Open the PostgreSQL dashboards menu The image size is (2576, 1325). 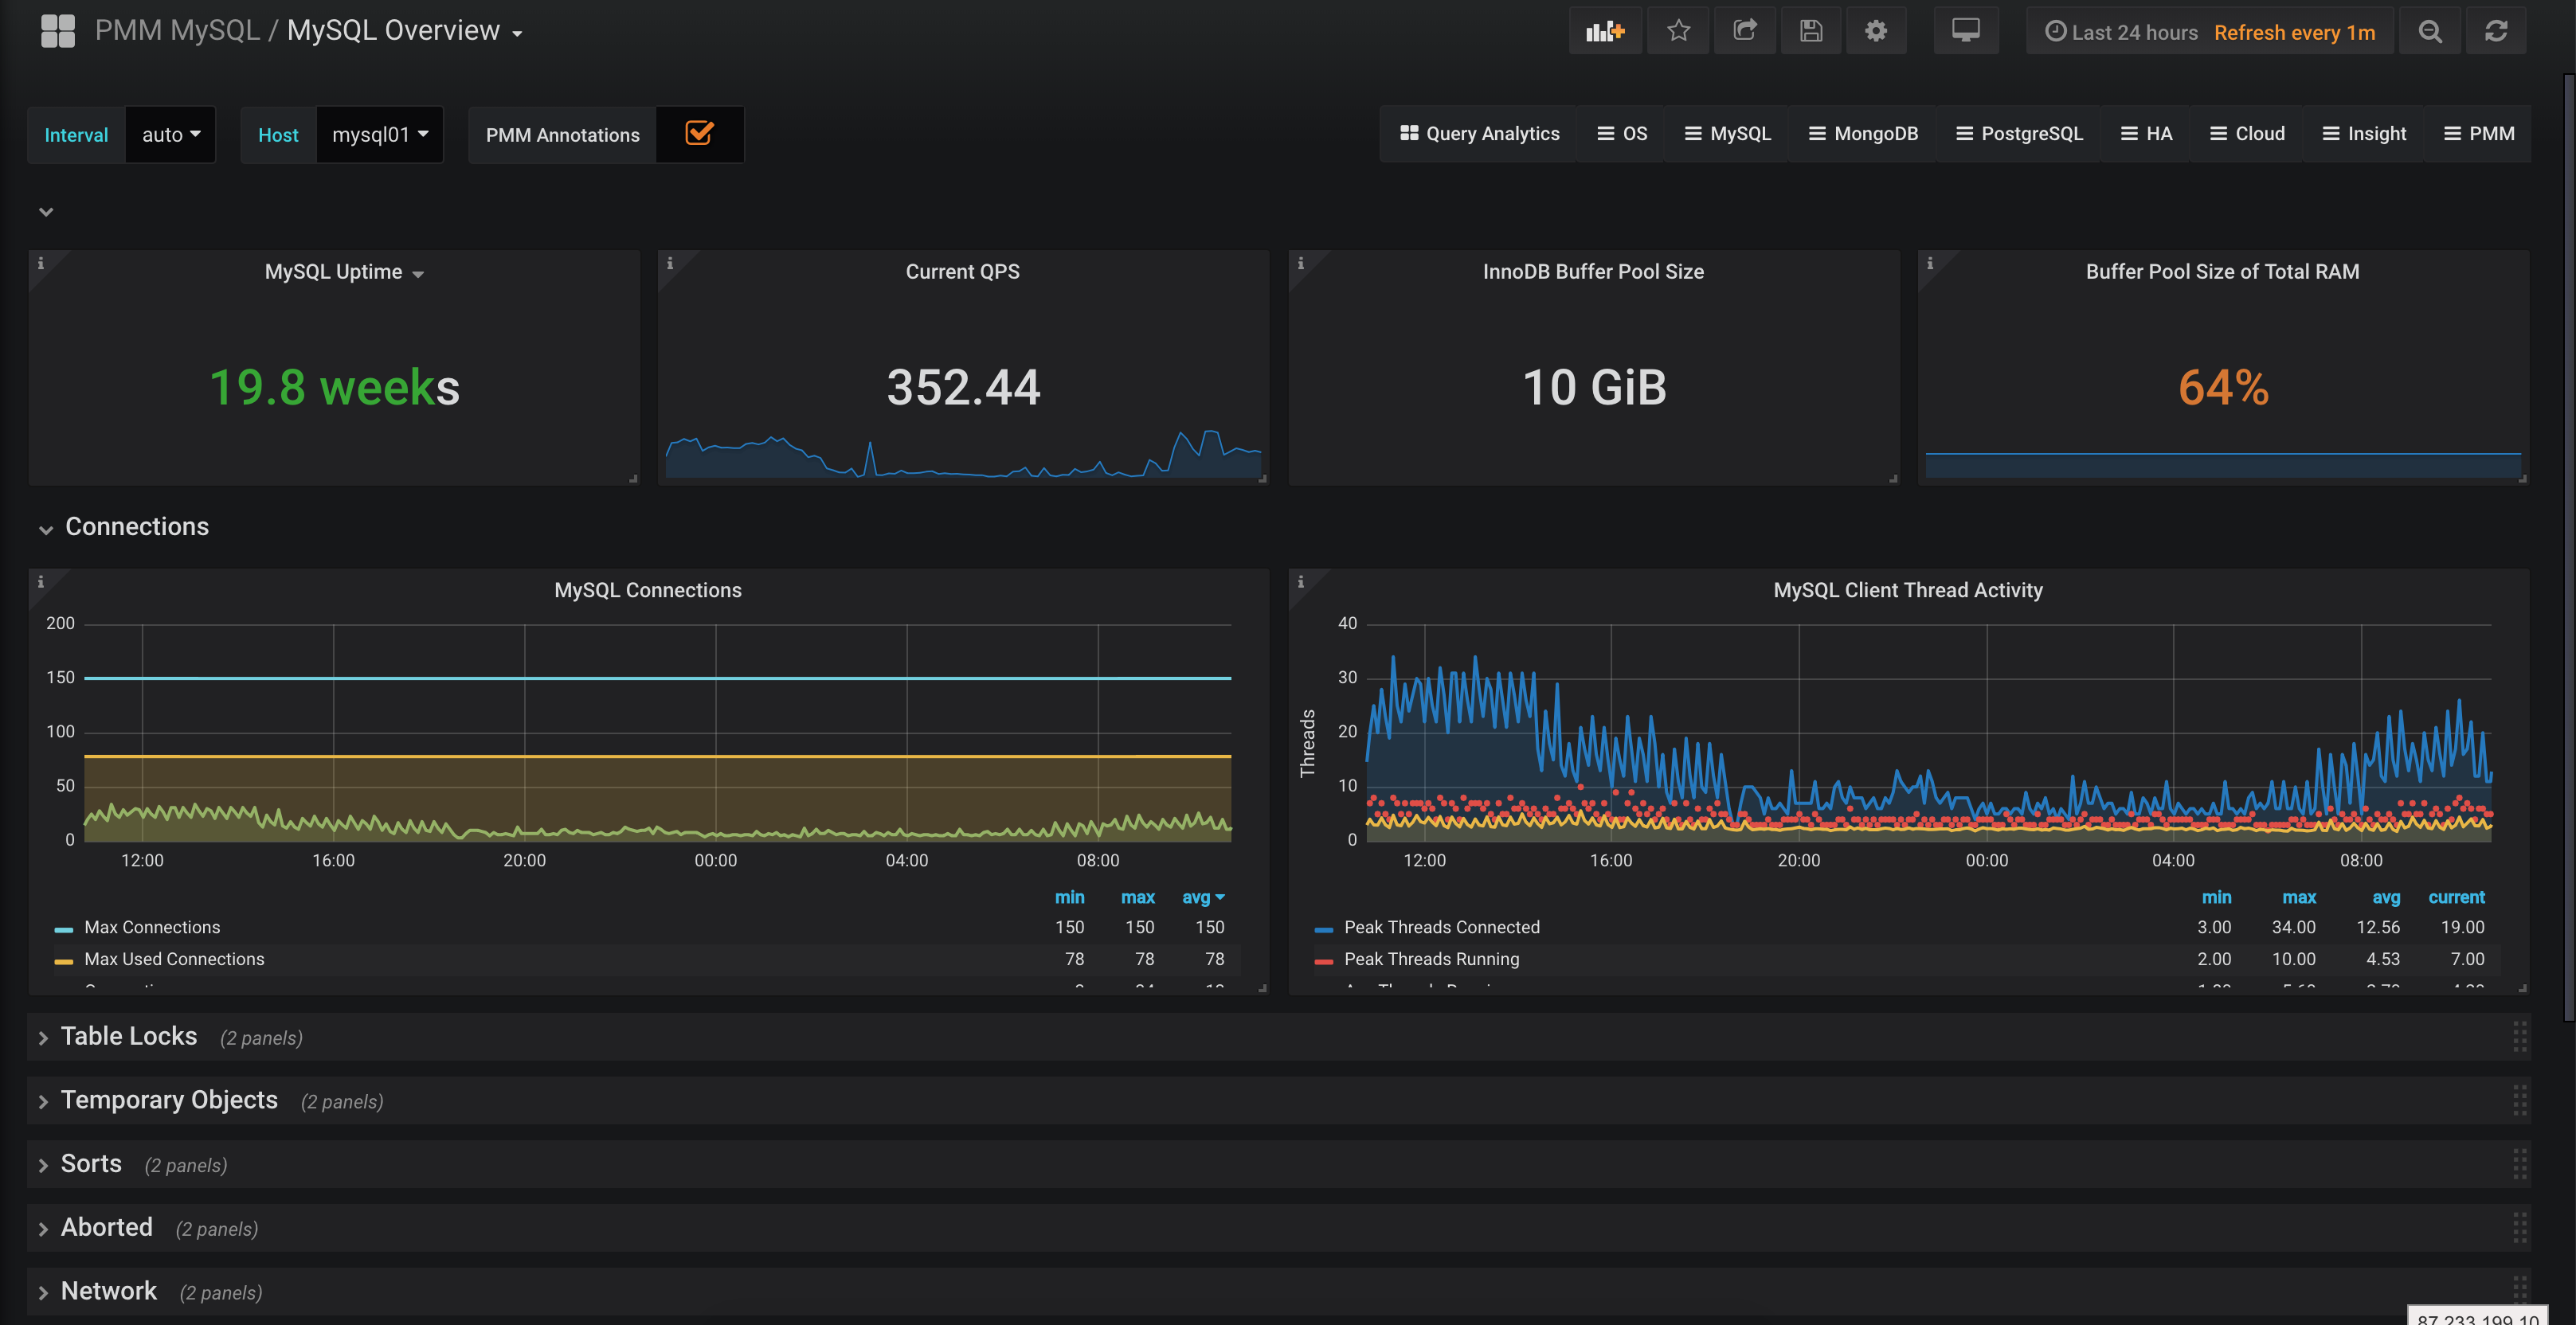tap(2019, 134)
